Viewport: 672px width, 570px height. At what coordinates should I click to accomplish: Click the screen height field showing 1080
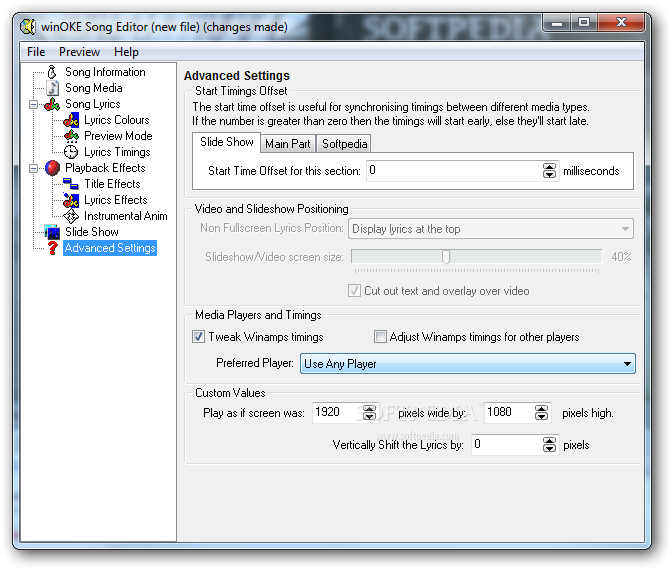pyautogui.click(x=510, y=413)
